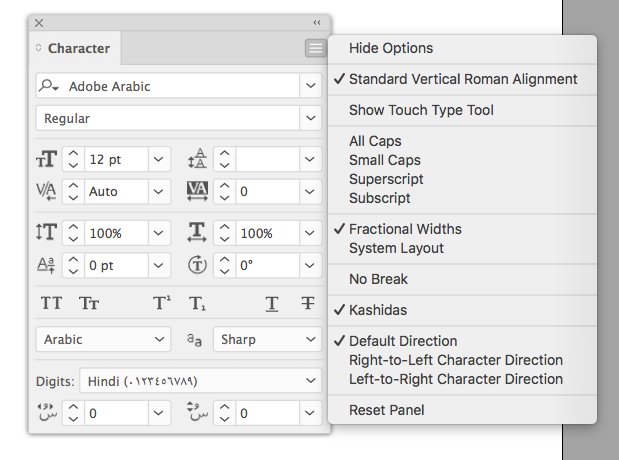Select Show Touch Type Tool
This screenshot has width=619, height=460.
(421, 110)
